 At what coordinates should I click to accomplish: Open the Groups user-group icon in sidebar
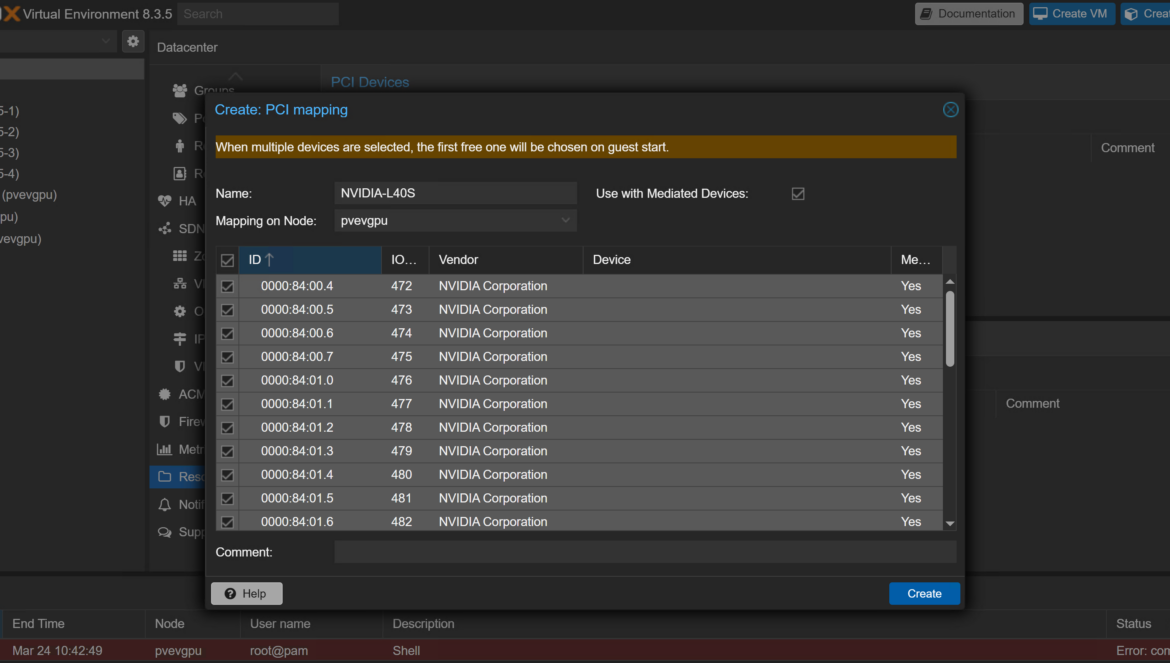point(180,90)
